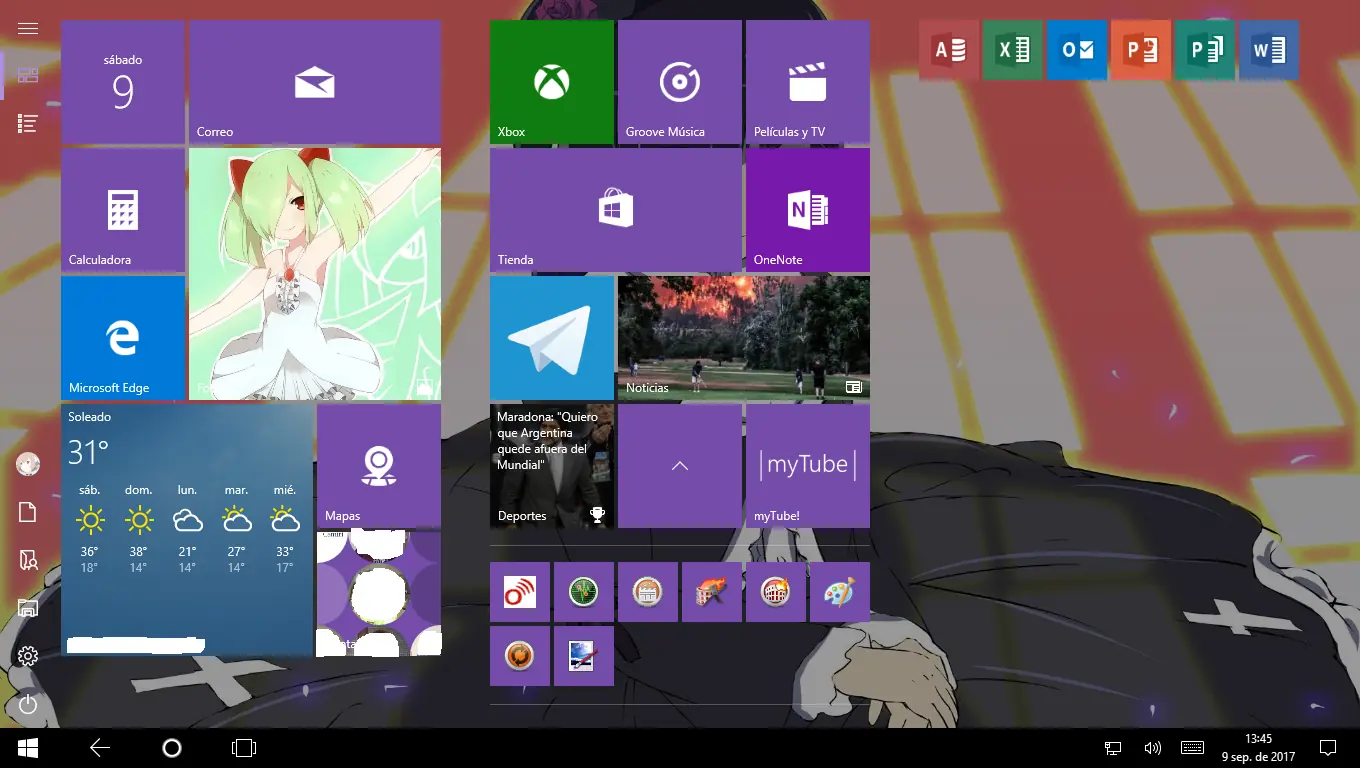Launch the Correo mail tile

tap(315, 82)
